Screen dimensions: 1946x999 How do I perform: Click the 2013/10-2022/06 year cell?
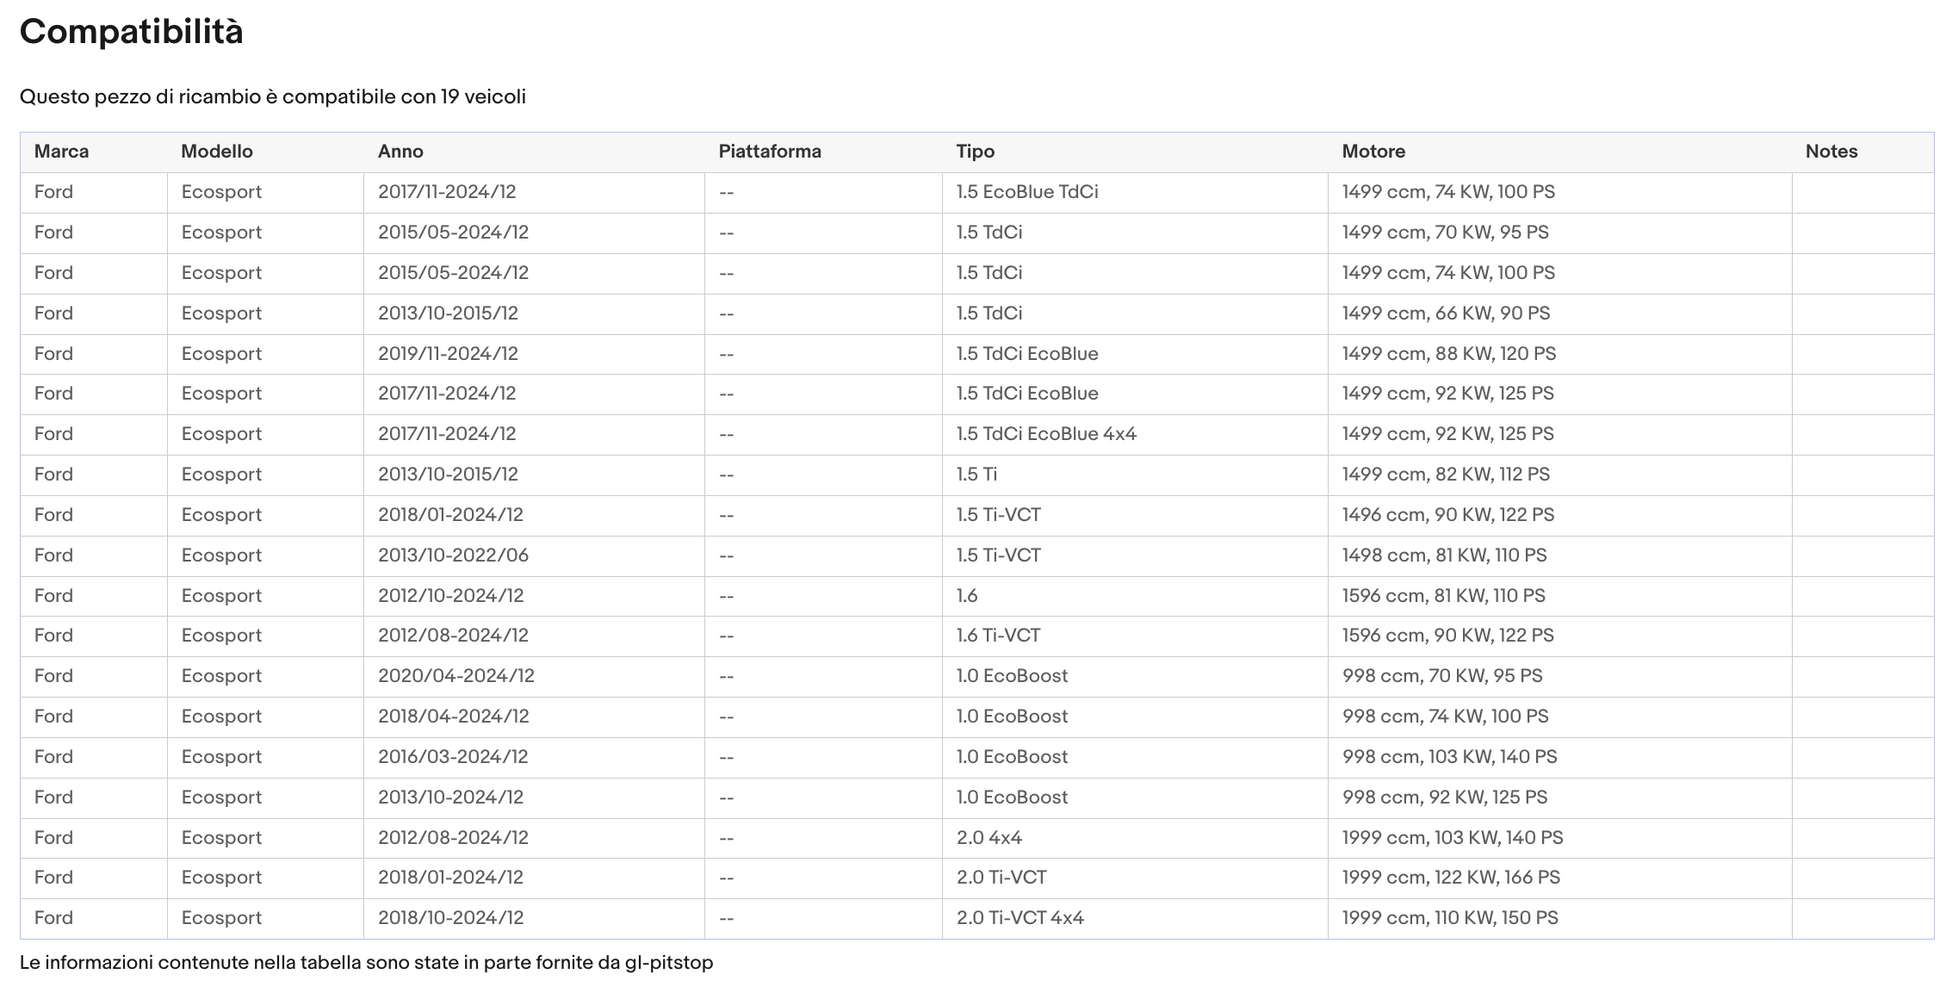click(x=453, y=555)
